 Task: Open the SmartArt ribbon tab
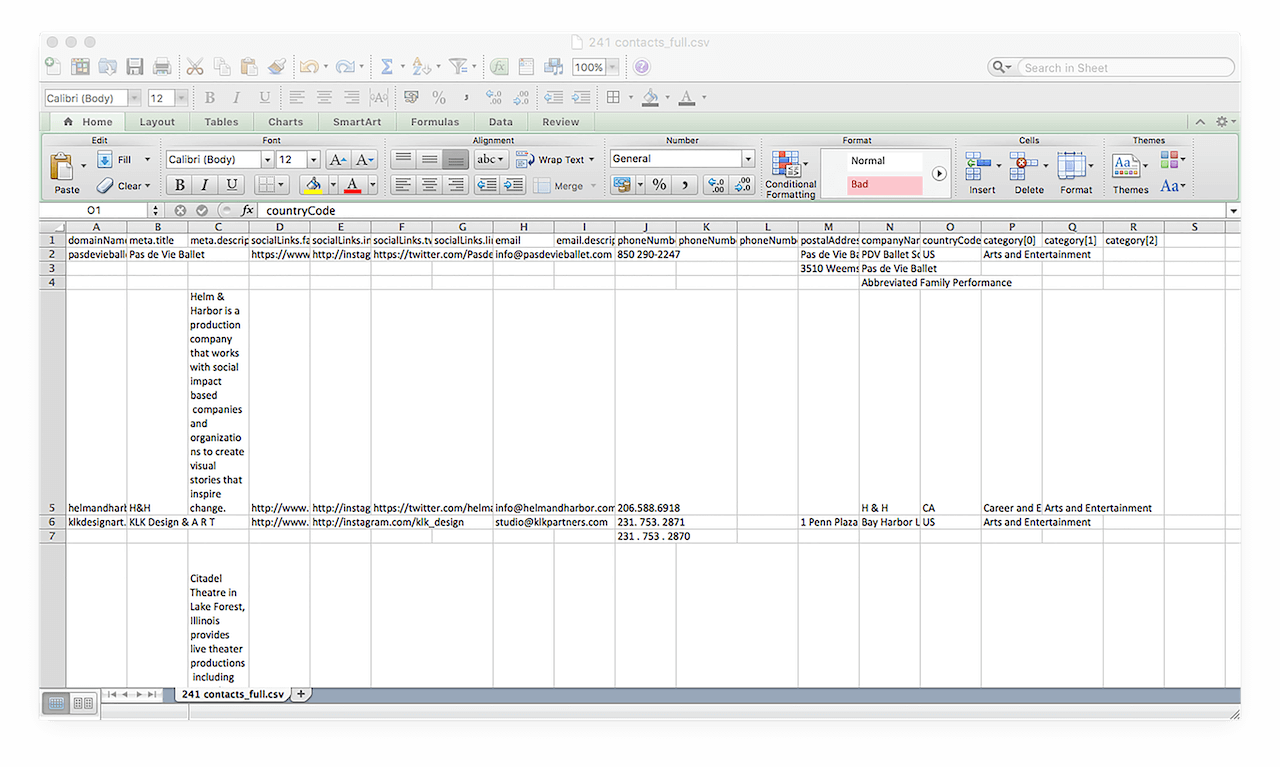357,122
